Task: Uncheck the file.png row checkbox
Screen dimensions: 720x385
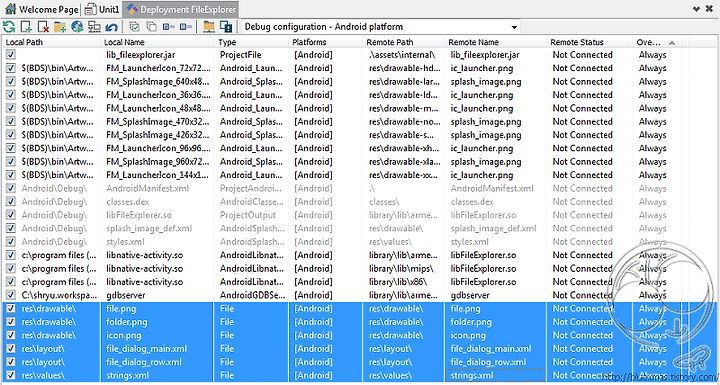Action: (x=10, y=309)
